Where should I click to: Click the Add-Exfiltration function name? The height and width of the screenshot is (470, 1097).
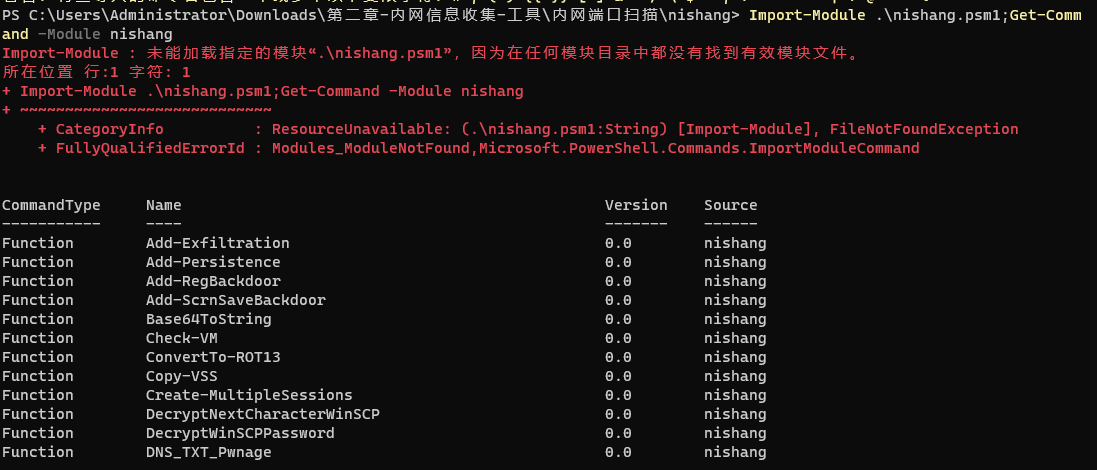point(217,243)
